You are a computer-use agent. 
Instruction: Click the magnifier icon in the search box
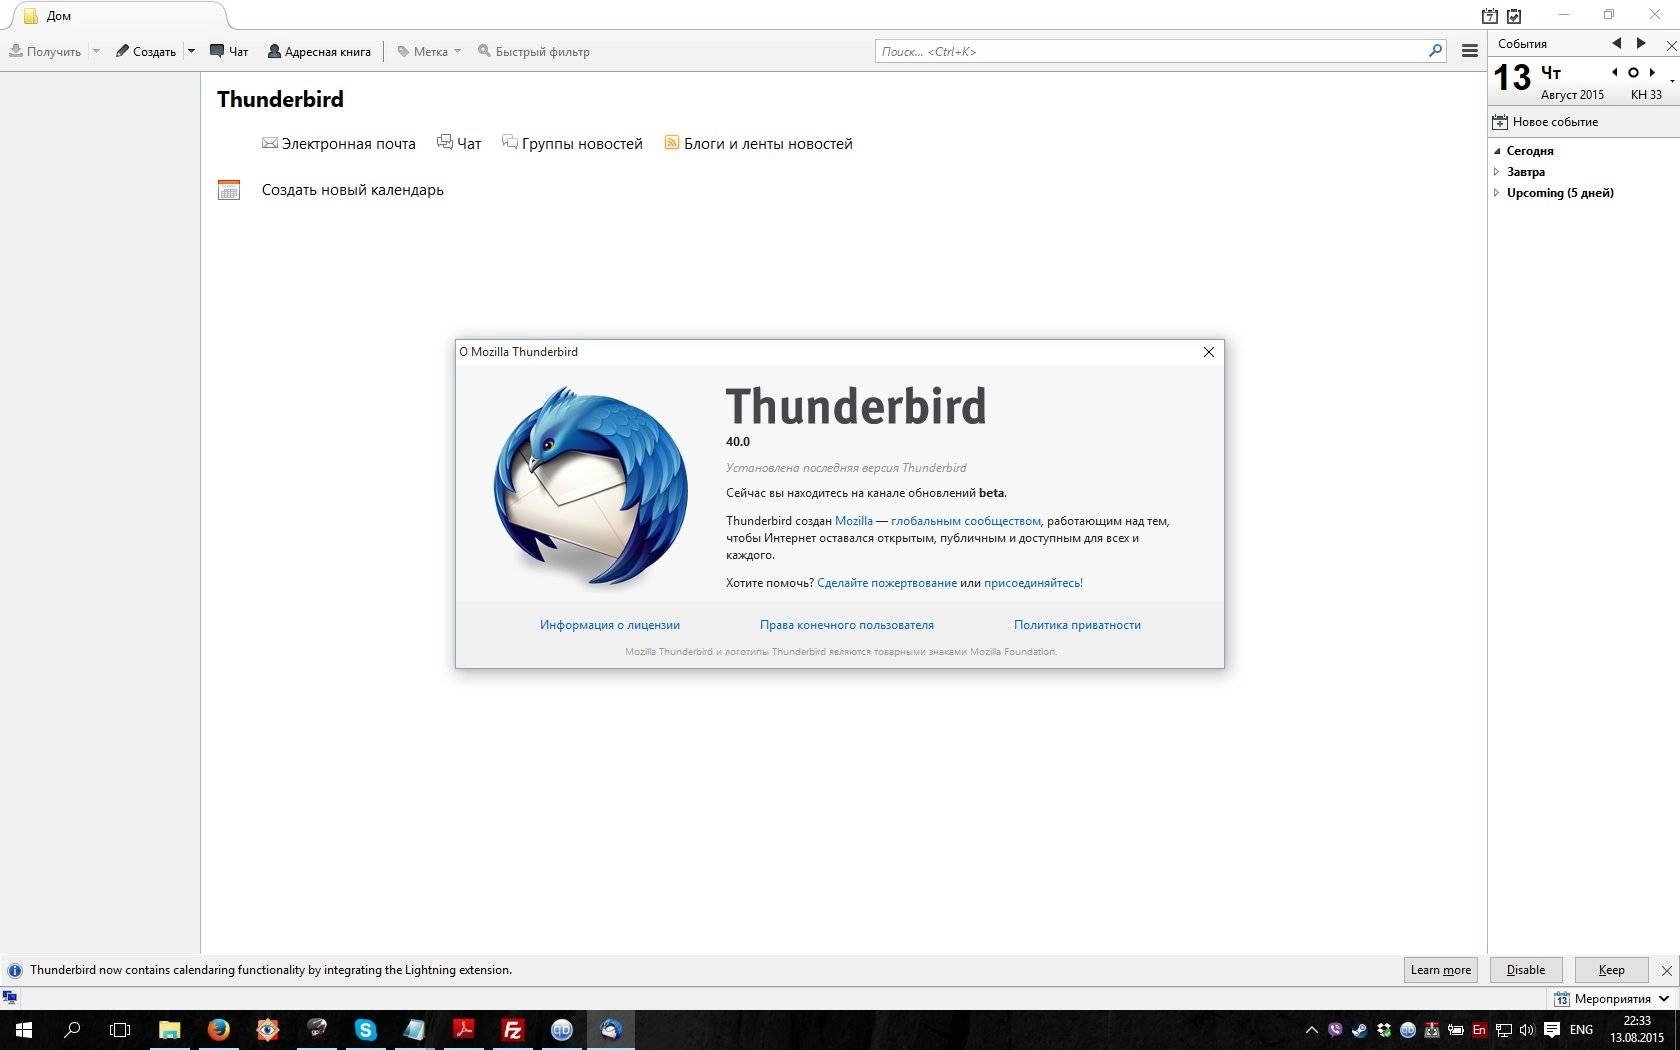(1435, 50)
